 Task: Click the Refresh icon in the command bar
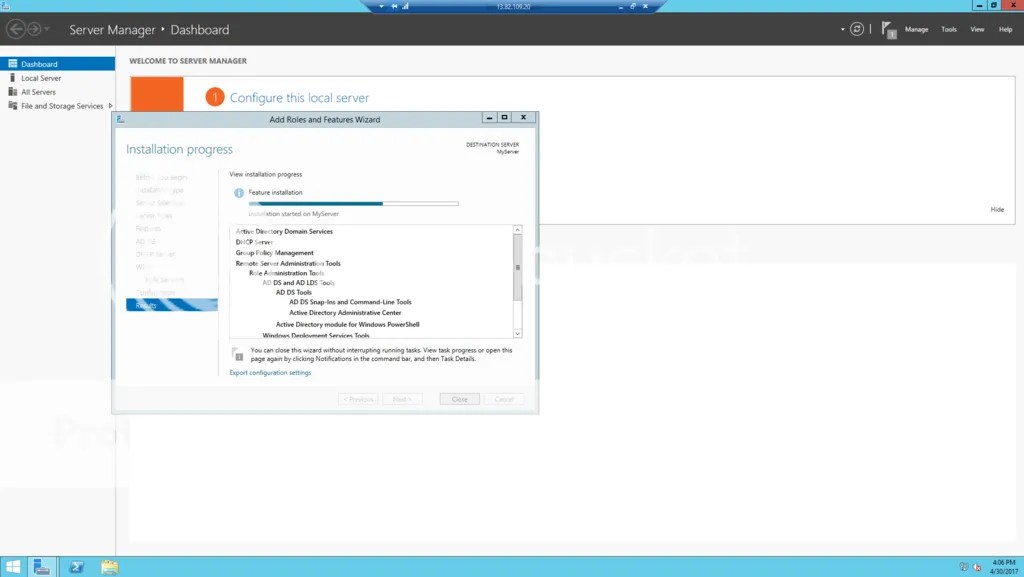point(857,29)
